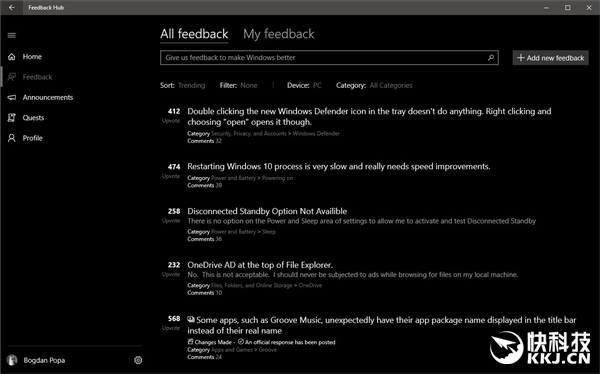Image resolution: width=600 pixels, height=374 pixels.
Task: Open Some apps such as Groove Music feedback
Action: [382, 325]
